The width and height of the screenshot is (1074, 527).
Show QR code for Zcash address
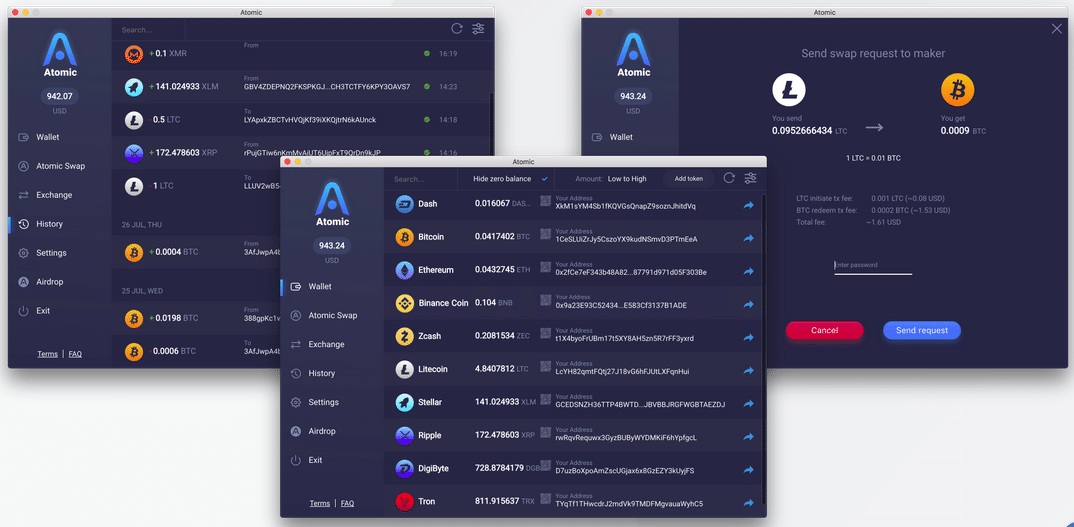pos(545,334)
